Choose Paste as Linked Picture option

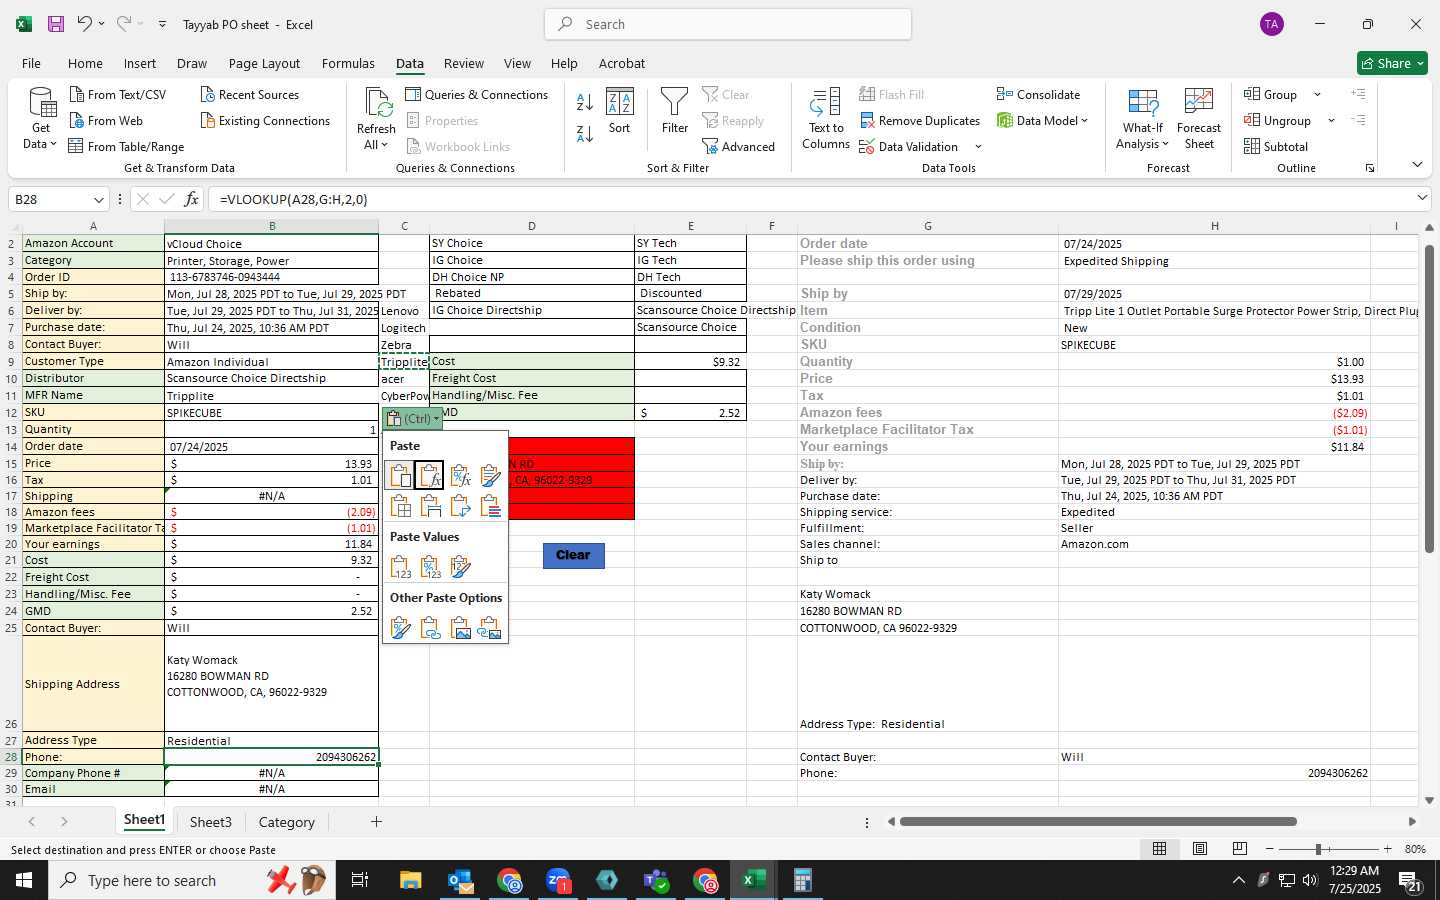click(x=490, y=628)
